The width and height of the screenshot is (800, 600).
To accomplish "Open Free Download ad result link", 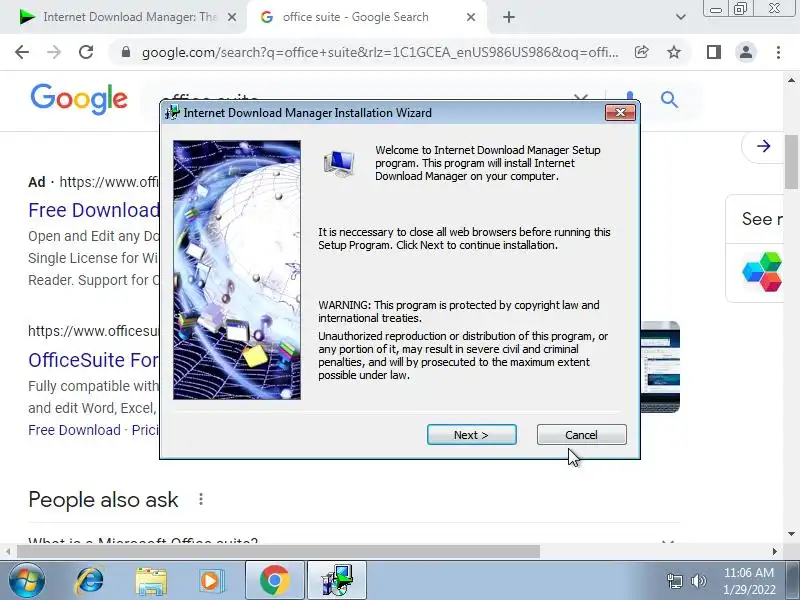I will click(94, 210).
